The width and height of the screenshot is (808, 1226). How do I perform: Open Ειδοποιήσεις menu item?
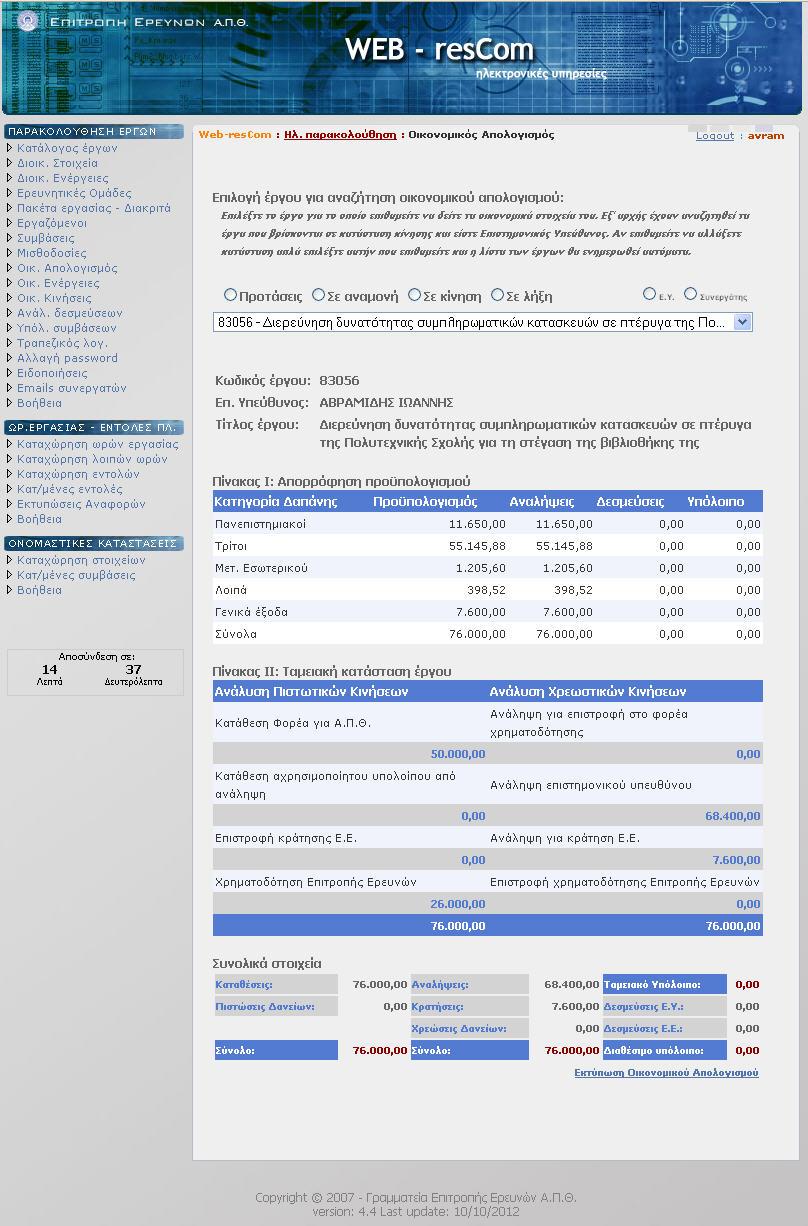[x=52, y=373]
